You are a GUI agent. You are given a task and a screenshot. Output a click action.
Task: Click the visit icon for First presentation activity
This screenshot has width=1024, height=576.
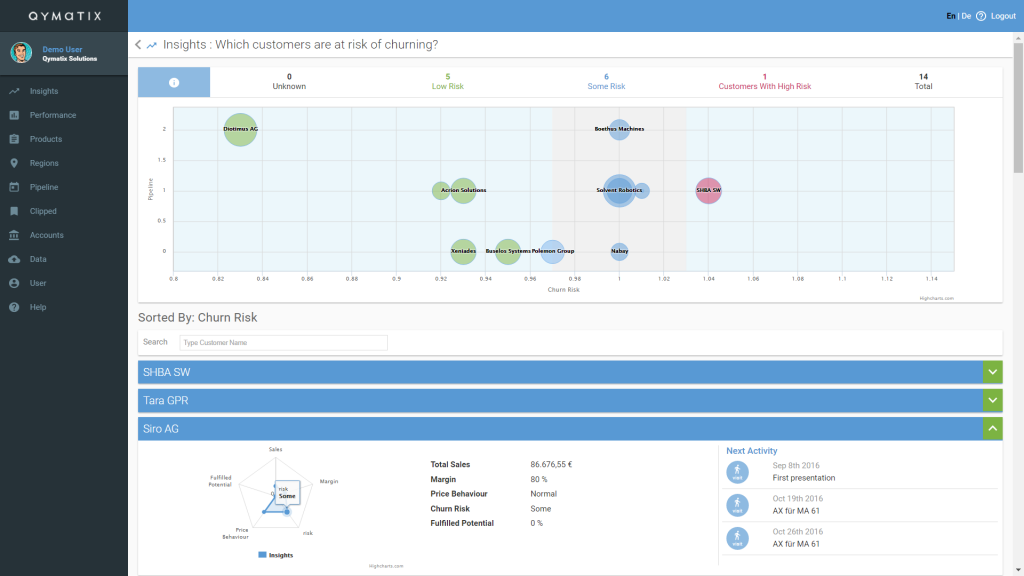tap(737, 470)
